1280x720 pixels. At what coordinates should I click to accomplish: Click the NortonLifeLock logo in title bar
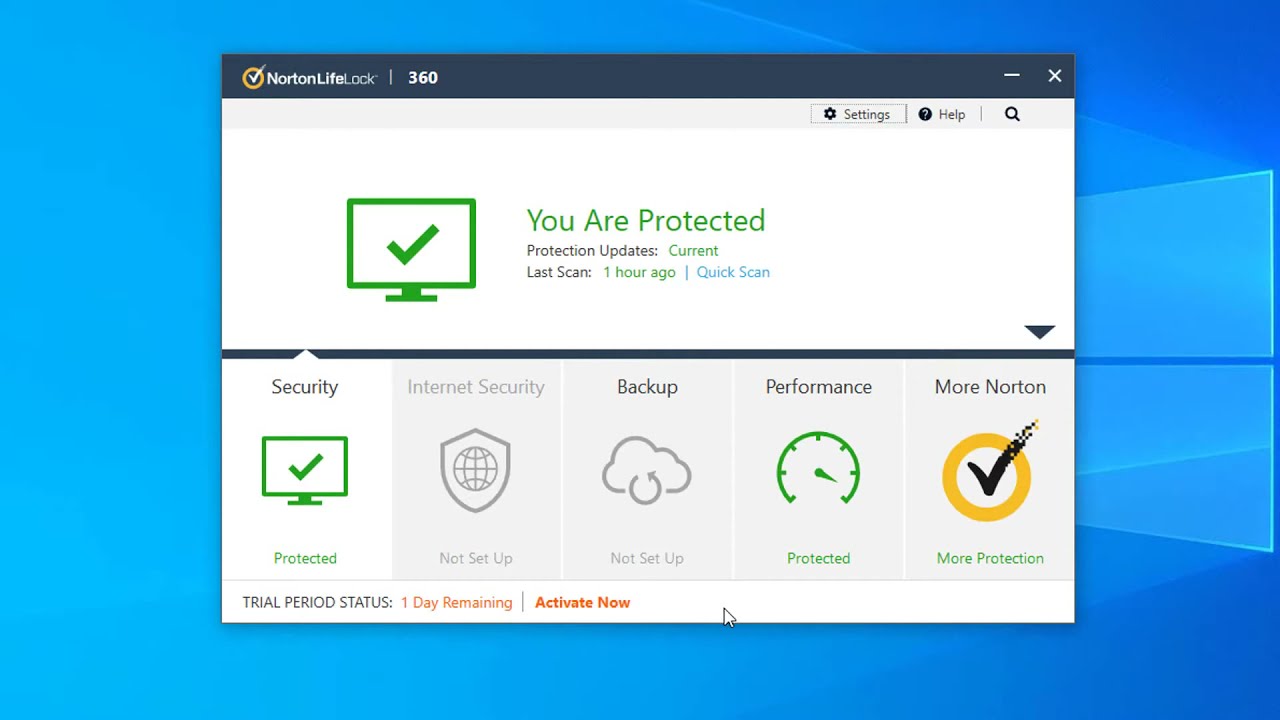pos(309,77)
